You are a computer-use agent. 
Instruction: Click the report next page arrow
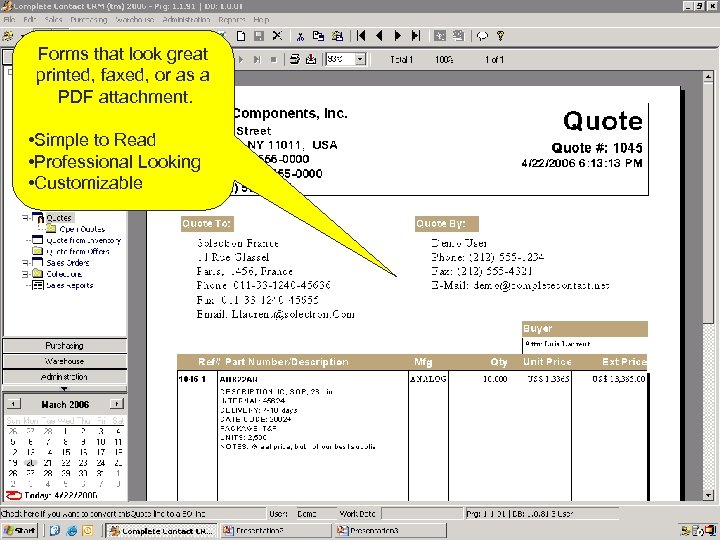[x=241, y=60]
